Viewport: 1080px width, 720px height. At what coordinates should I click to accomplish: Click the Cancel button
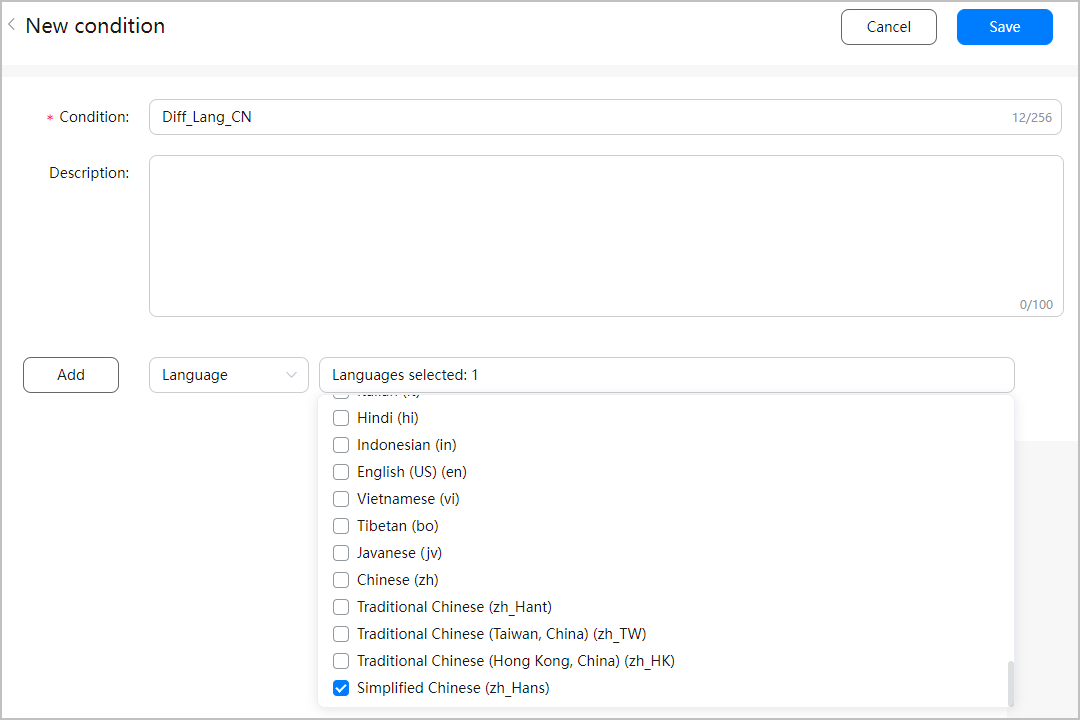pos(888,27)
